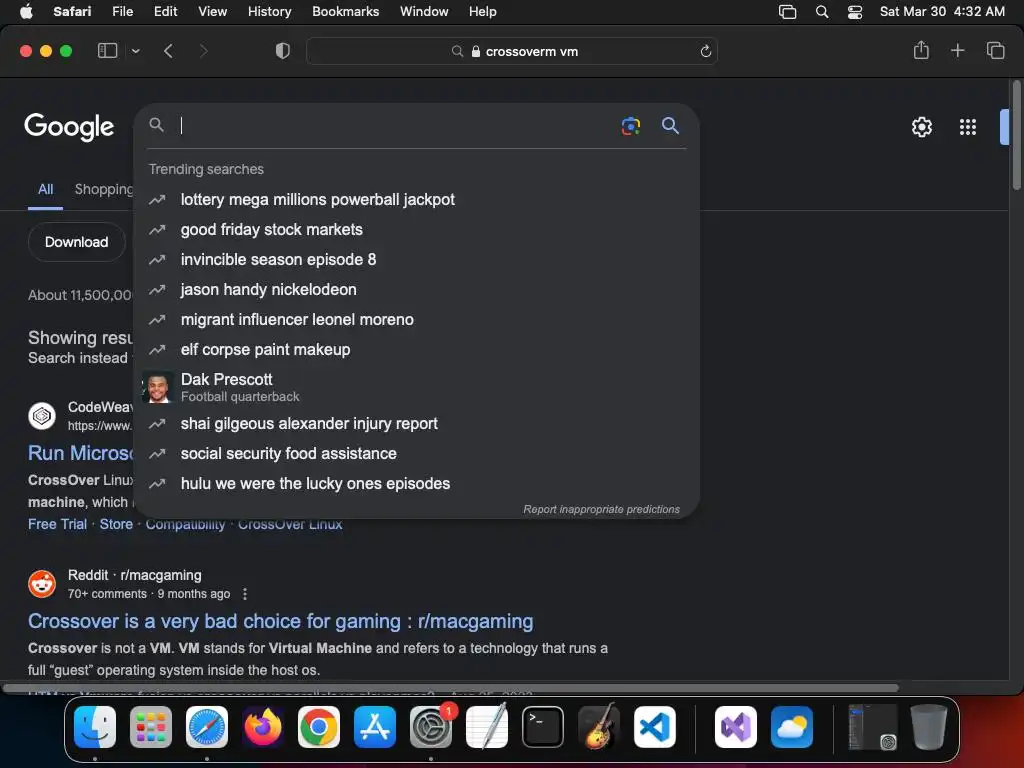Open the Control Center menu bar icon
1024x768 pixels.
[x=854, y=12]
